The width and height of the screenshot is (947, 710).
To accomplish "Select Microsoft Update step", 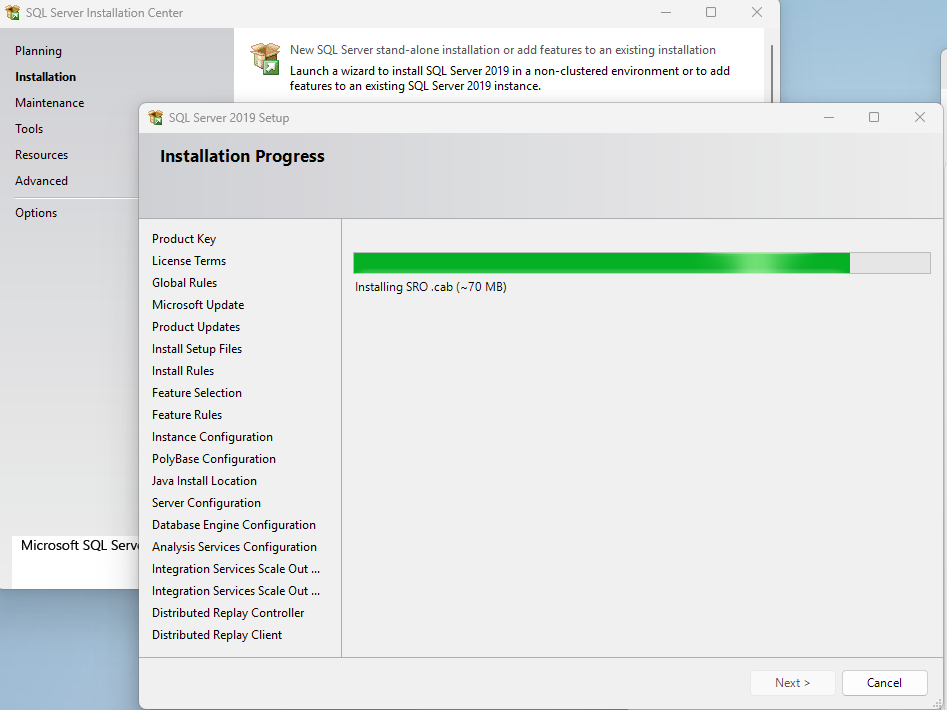I will click(198, 305).
